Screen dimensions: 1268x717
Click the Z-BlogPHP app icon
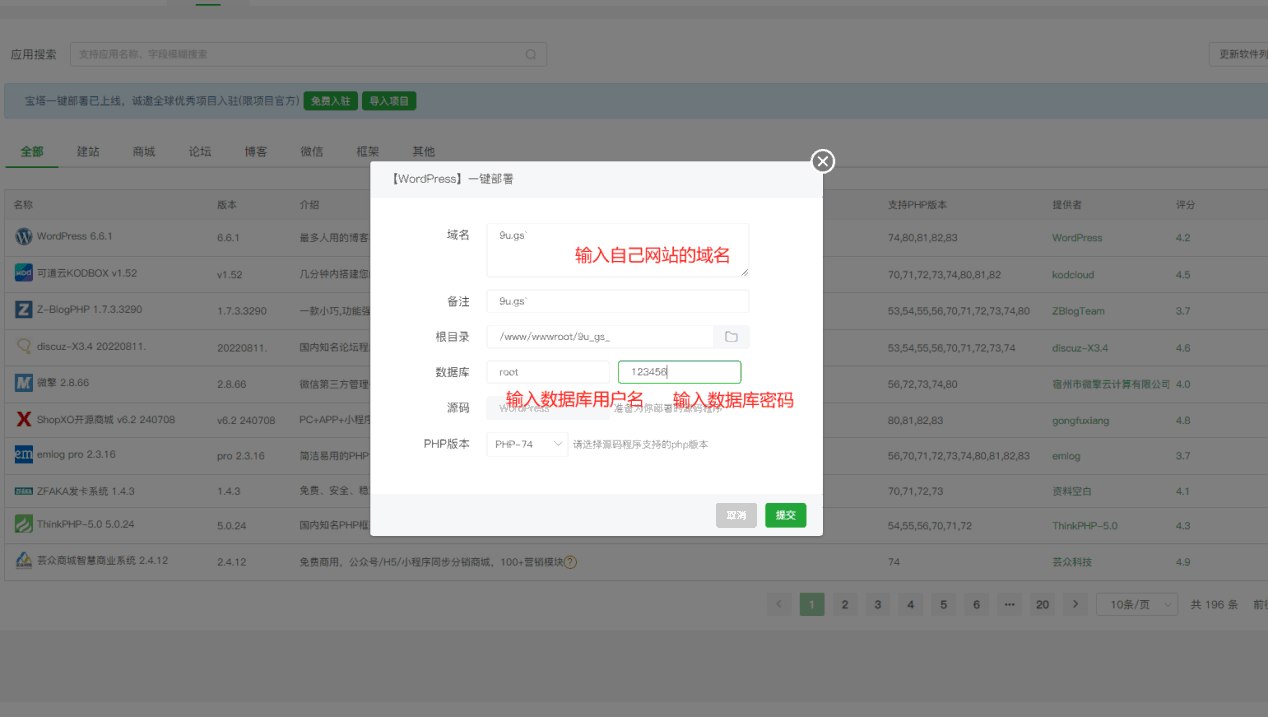pos(24,310)
